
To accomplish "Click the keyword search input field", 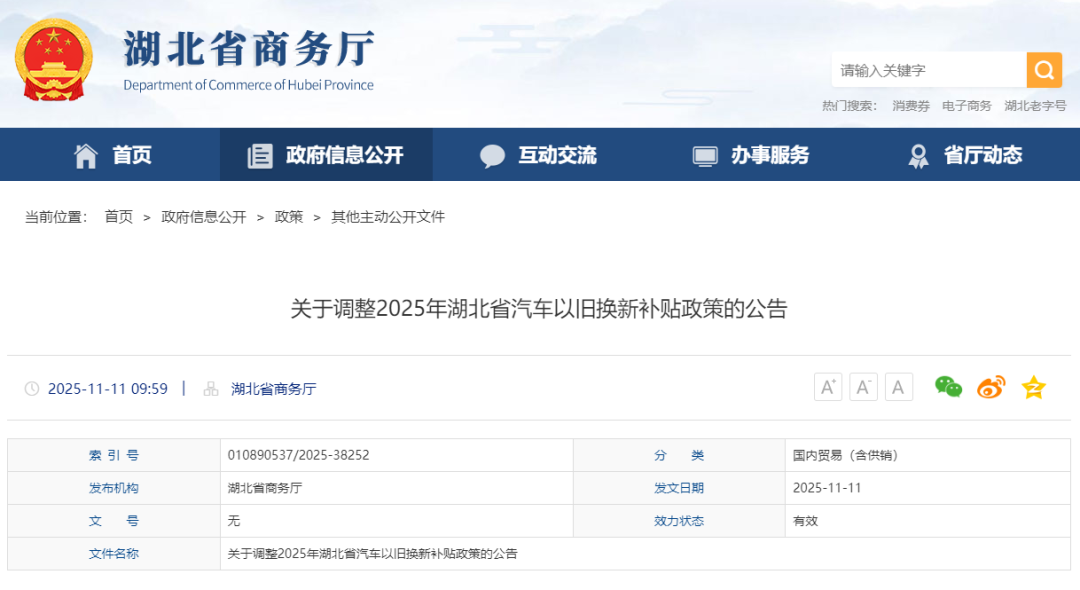I will pos(930,70).
